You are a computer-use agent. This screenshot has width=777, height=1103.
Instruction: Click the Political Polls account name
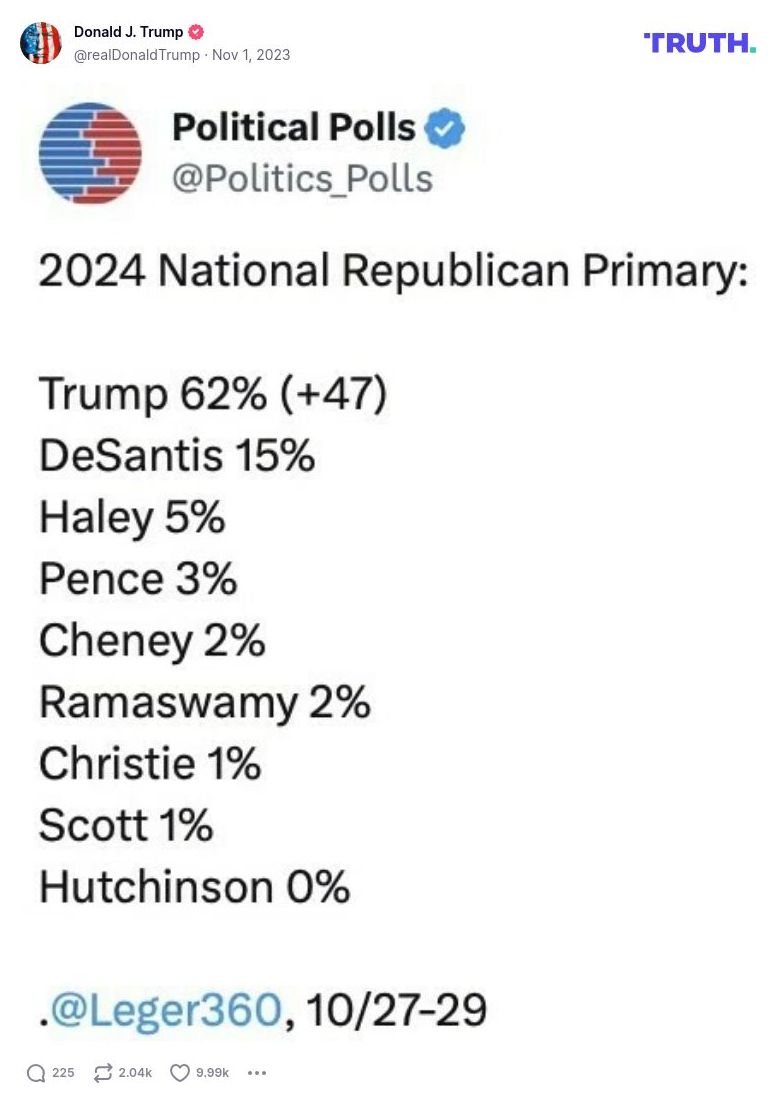(x=293, y=128)
